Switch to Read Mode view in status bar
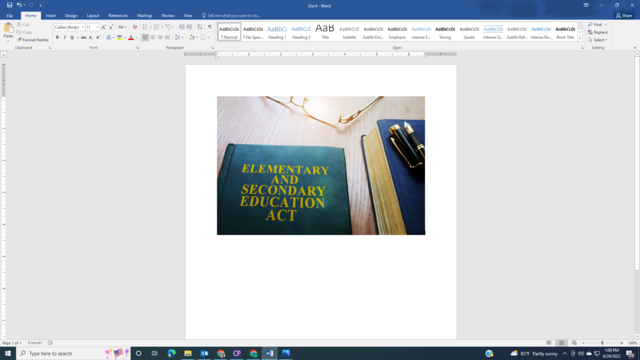The image size is (640, 360). 549,343
